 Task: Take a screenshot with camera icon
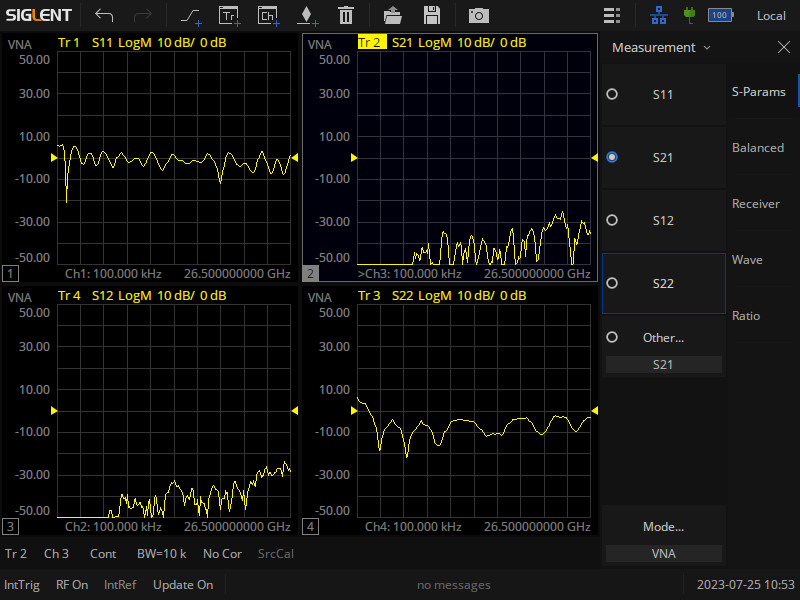coord(479,16)
